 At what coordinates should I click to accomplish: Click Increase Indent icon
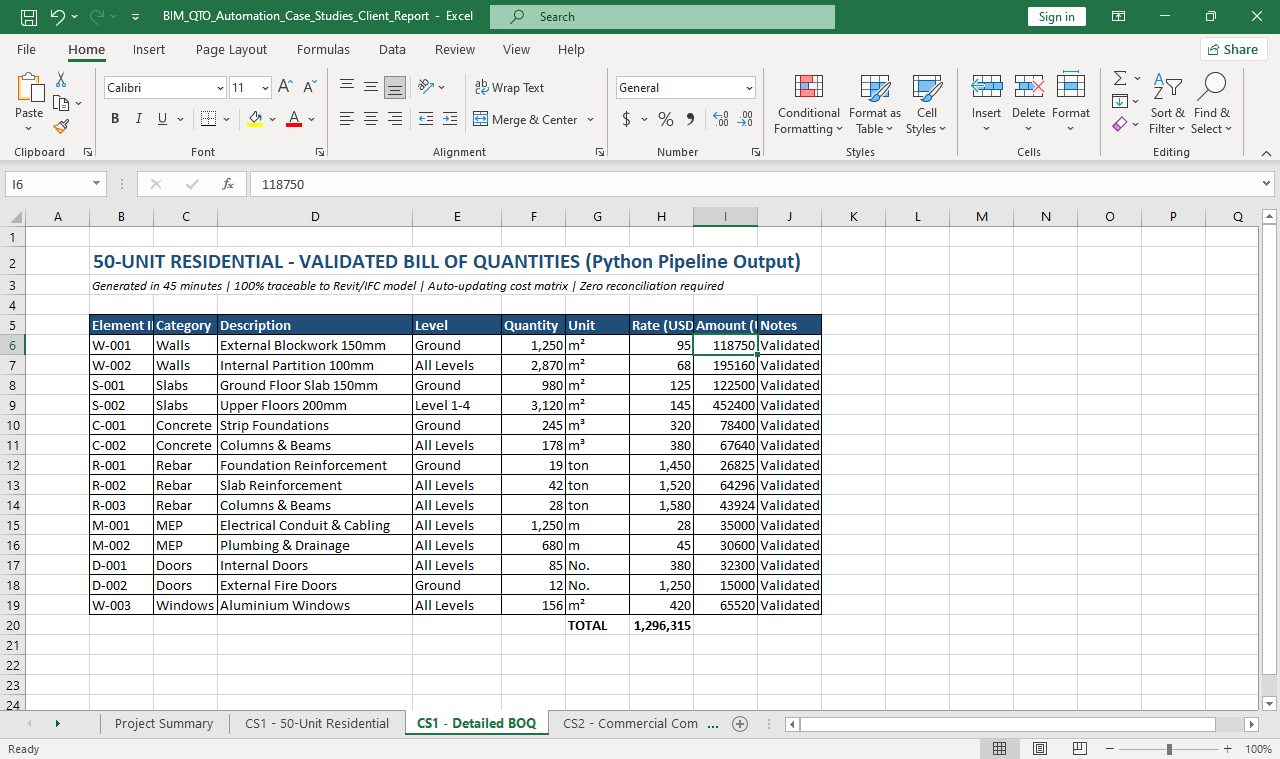pyautogui.click(x=450, y=119)
